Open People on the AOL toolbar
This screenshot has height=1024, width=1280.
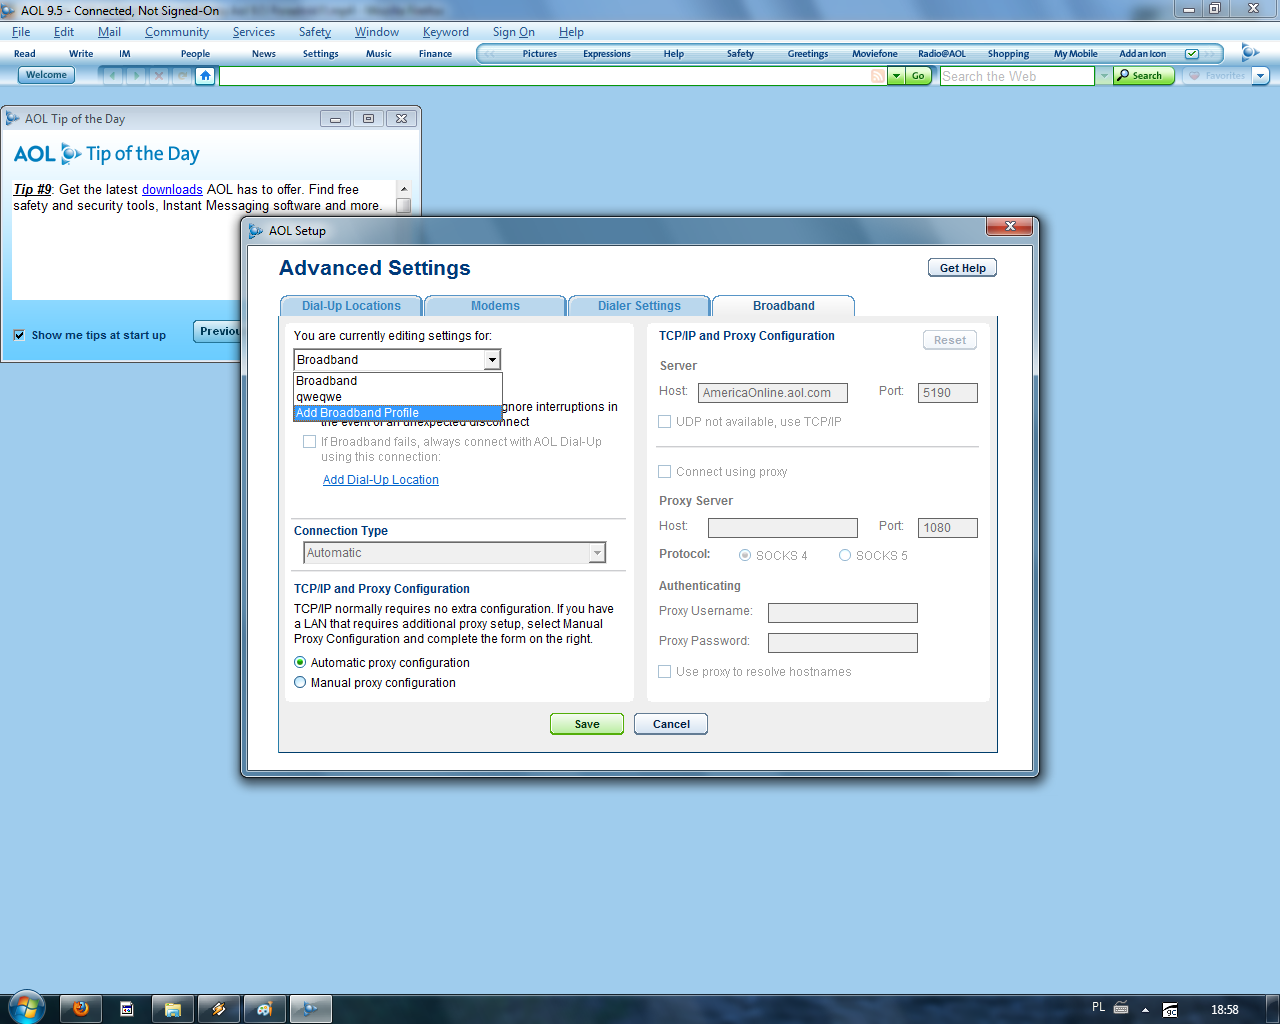click(195, 54)
